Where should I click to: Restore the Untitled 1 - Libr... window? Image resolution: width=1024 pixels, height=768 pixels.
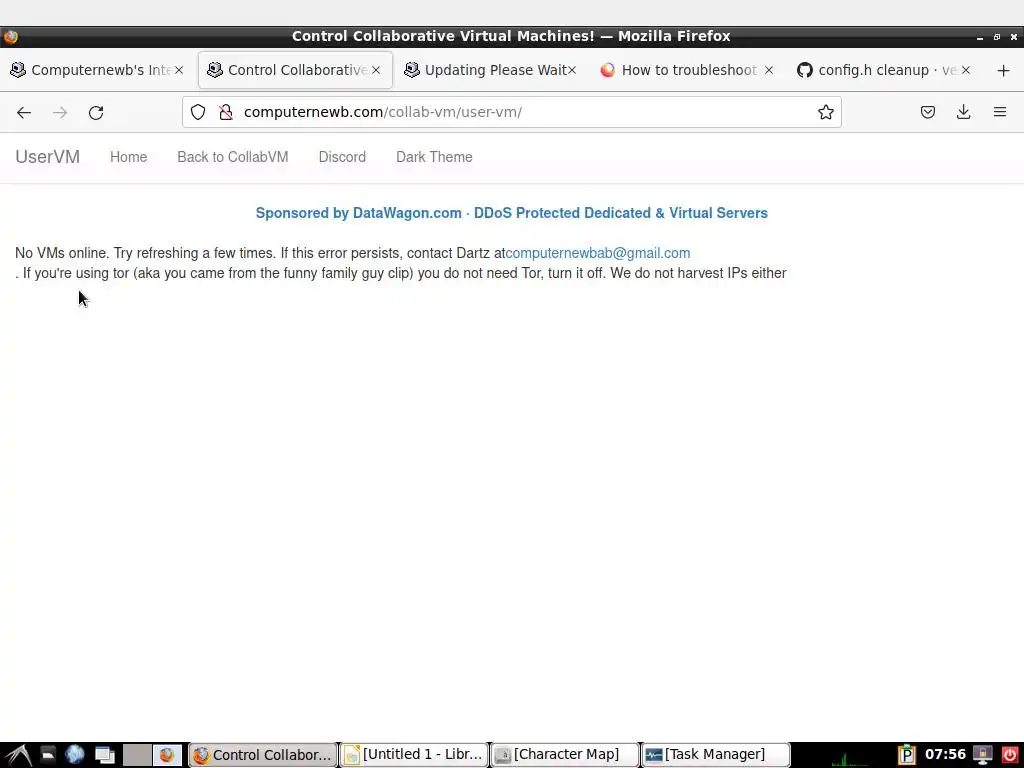pos(415,755)
